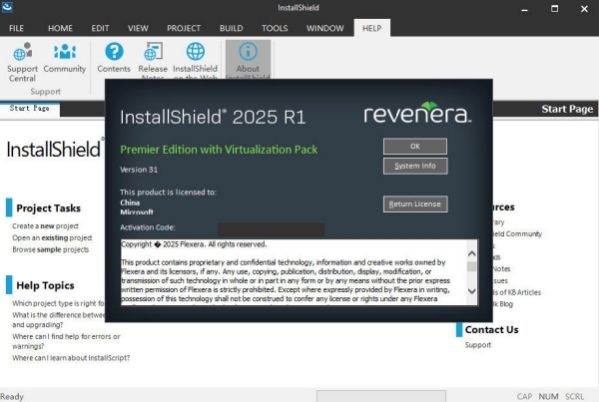Open the FILE menu
The width and height of the screenshot is (599, 402).
tap(16, 28)
